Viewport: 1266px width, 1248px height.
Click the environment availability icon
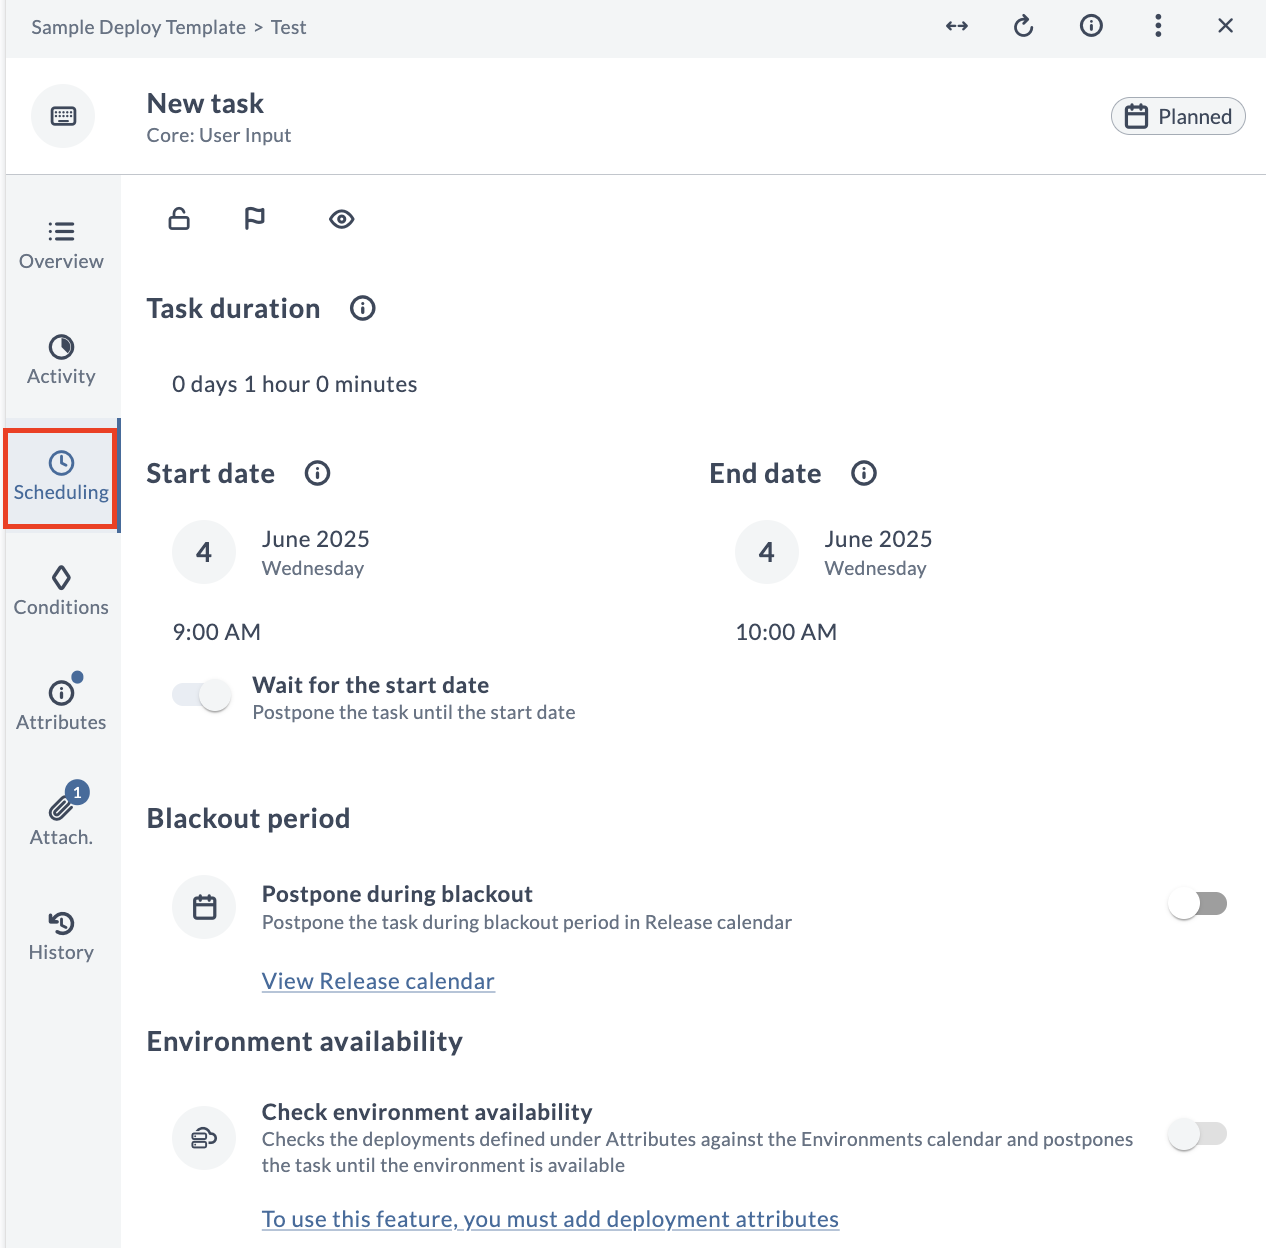(204, 1138)
